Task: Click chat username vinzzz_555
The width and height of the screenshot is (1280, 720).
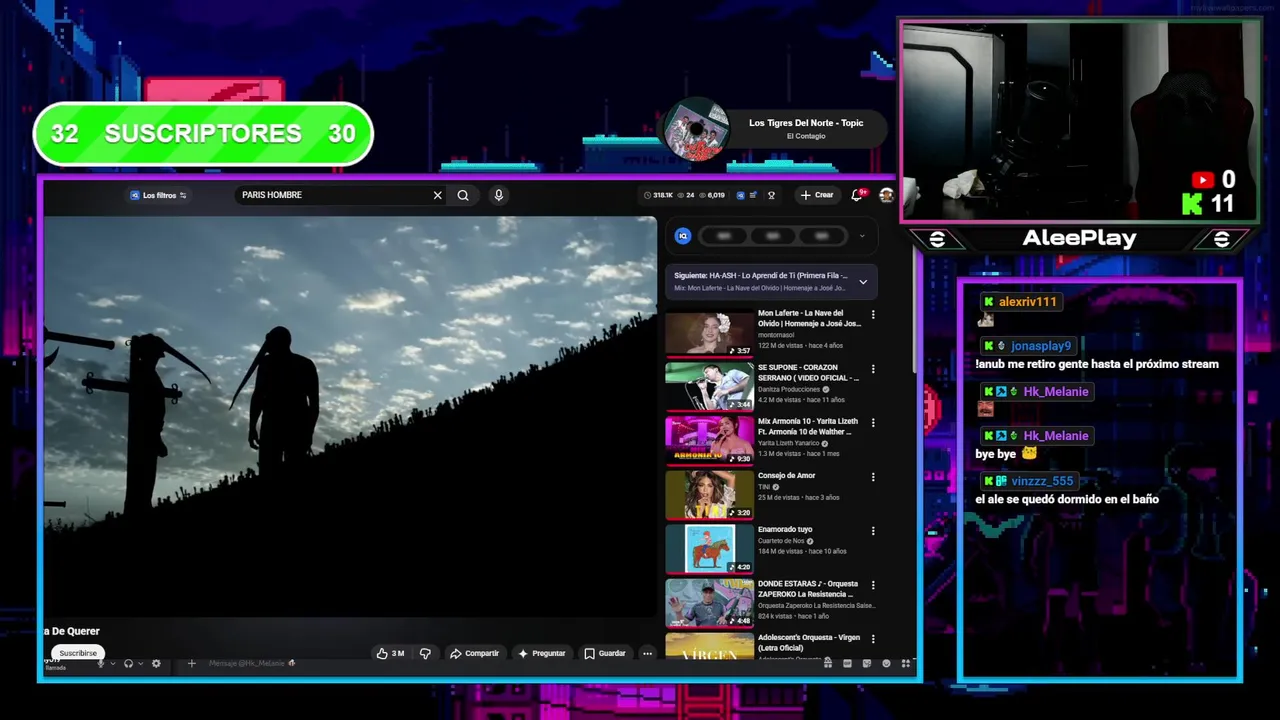Action: [x=1042, y=481]
